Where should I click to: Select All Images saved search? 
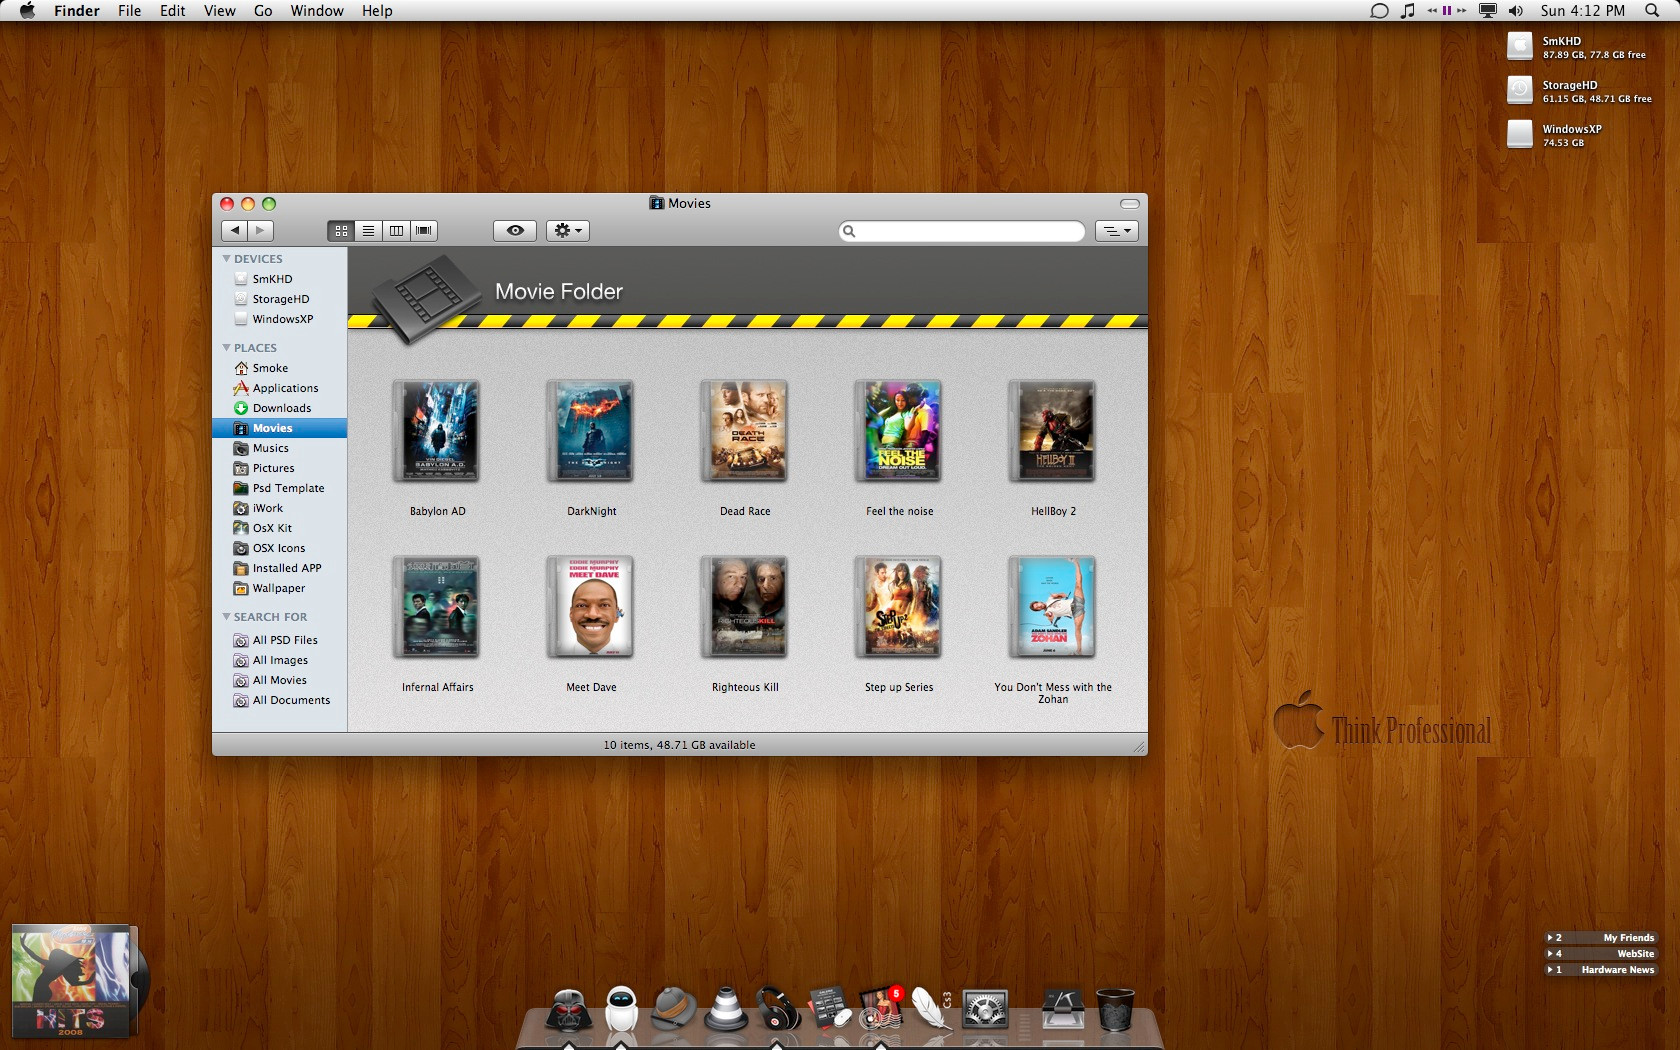point(279,660)
